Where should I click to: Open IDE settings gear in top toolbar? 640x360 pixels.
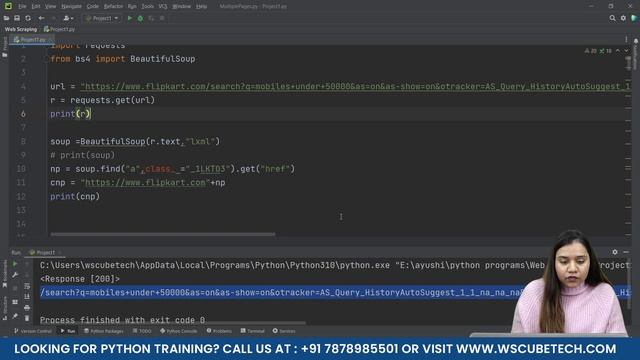tap(623, 18)
